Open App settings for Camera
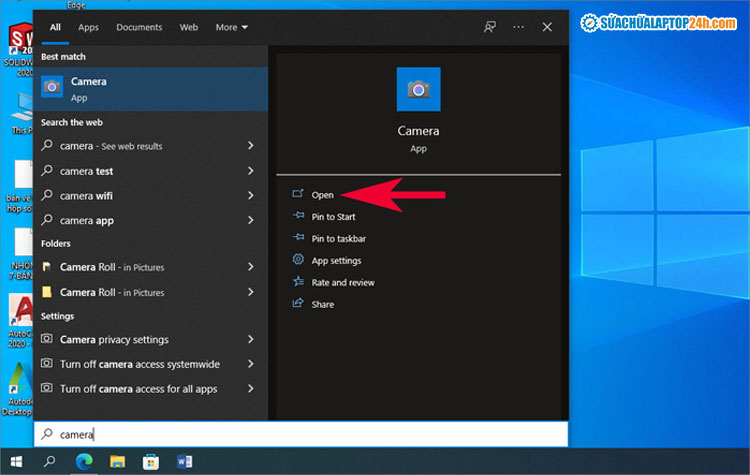750x475 pixels. tap(336, 261)
